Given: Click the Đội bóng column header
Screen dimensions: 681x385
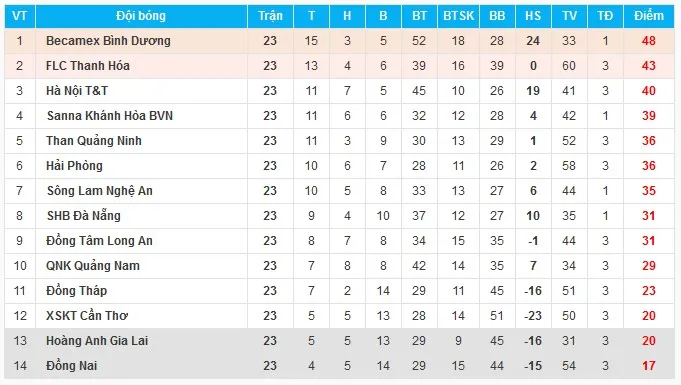Looking at the screenshot, I should pyautogui.click(x=141, y=16).
